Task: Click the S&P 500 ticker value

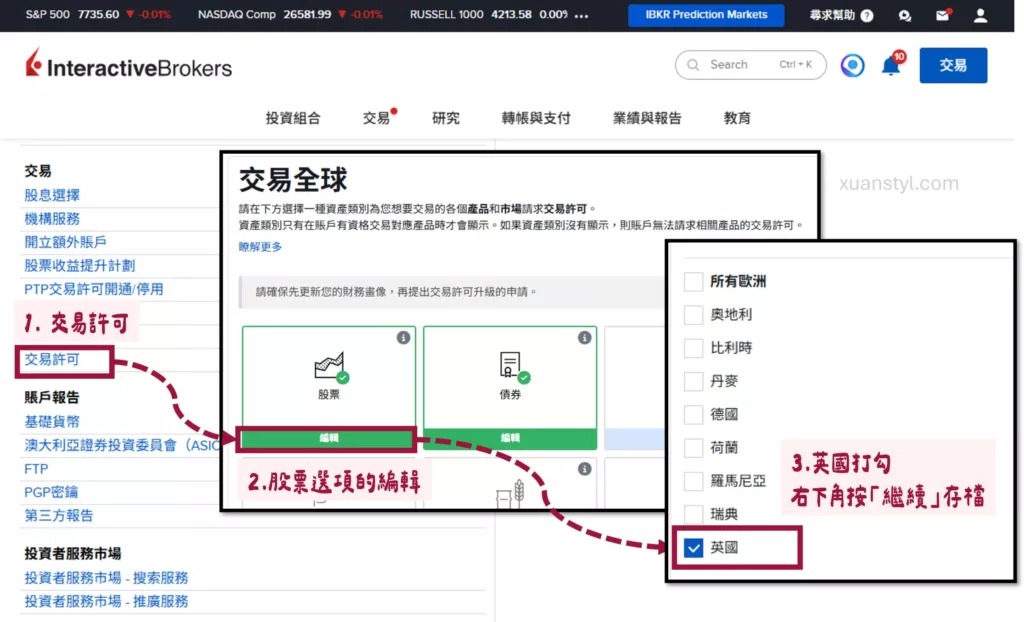Action: tap(98, 14)
